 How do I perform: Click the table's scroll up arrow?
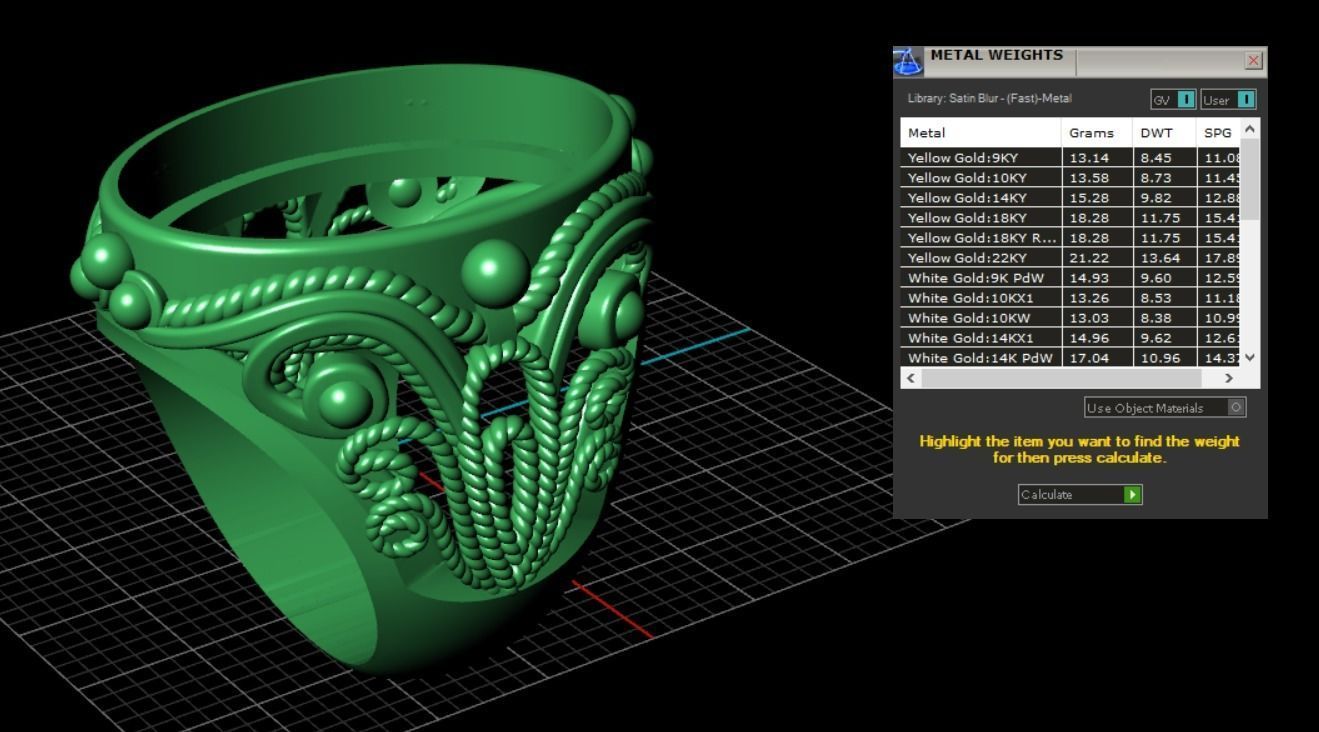click(x=1250, y=129)
